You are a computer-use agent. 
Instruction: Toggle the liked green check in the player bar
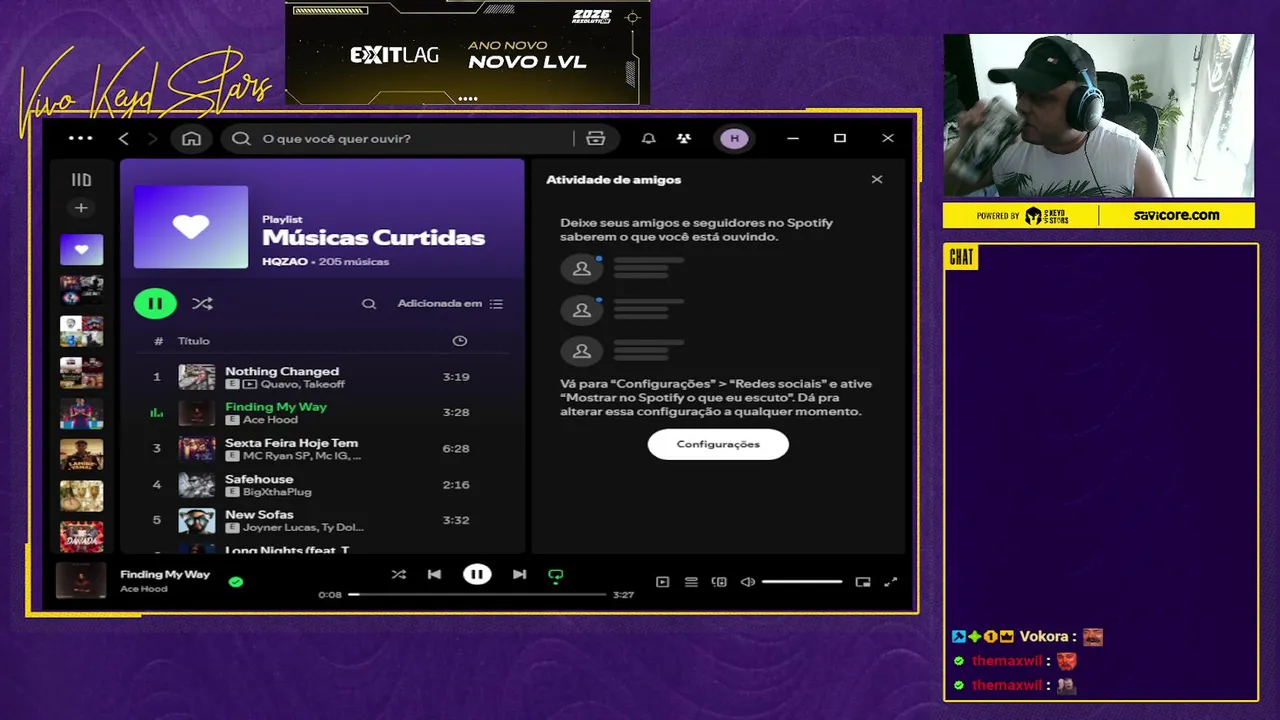click(236, 581)
